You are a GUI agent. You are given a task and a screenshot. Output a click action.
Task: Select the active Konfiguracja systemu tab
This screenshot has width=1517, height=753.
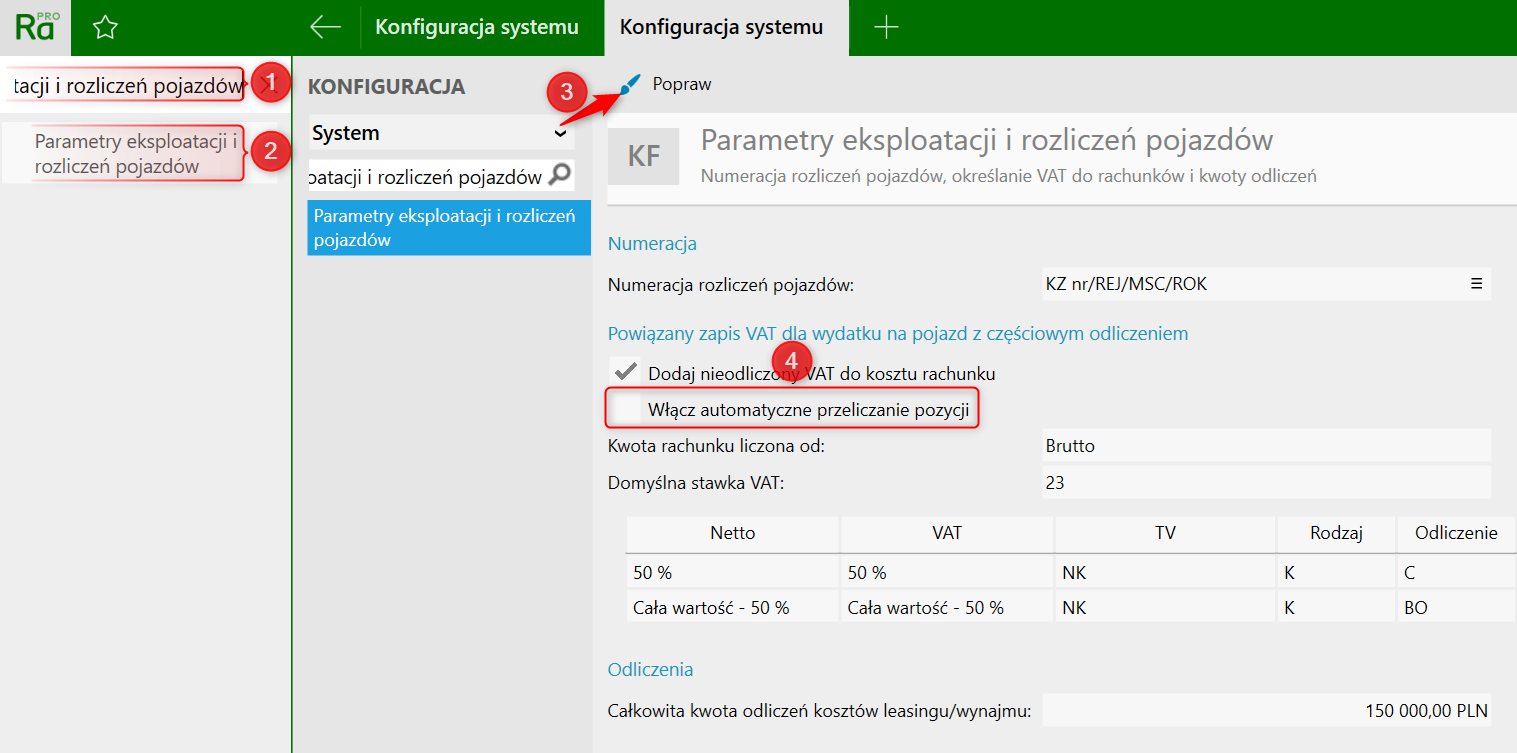click(721, 27)
